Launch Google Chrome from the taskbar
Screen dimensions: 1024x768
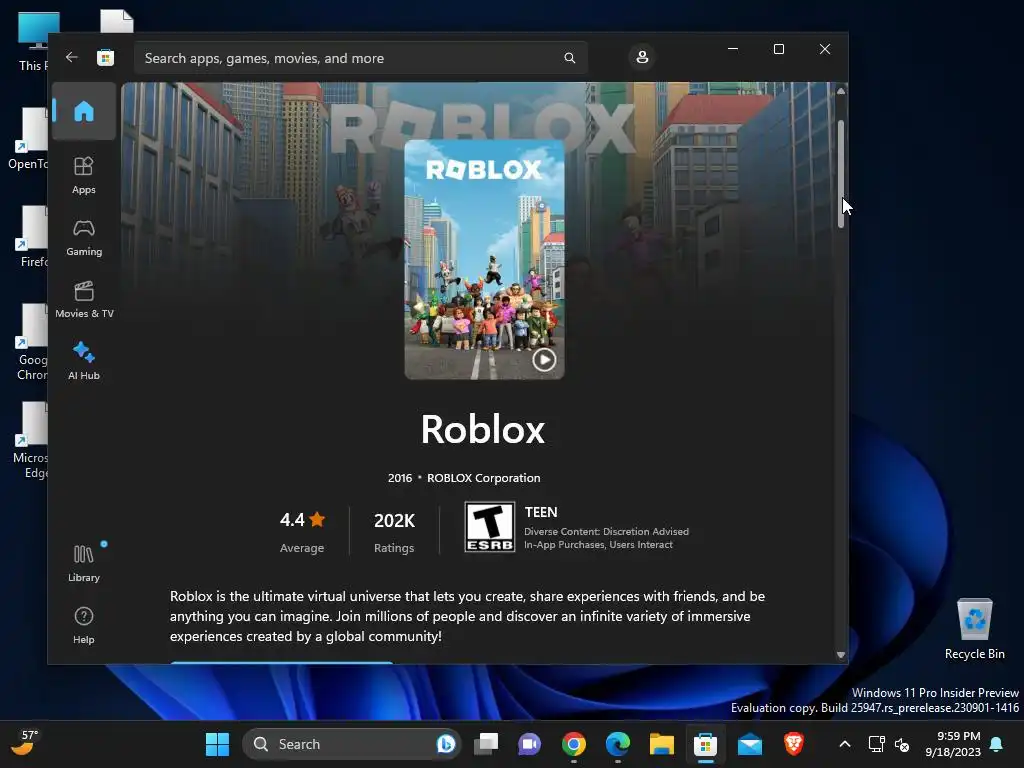point(573,744)
